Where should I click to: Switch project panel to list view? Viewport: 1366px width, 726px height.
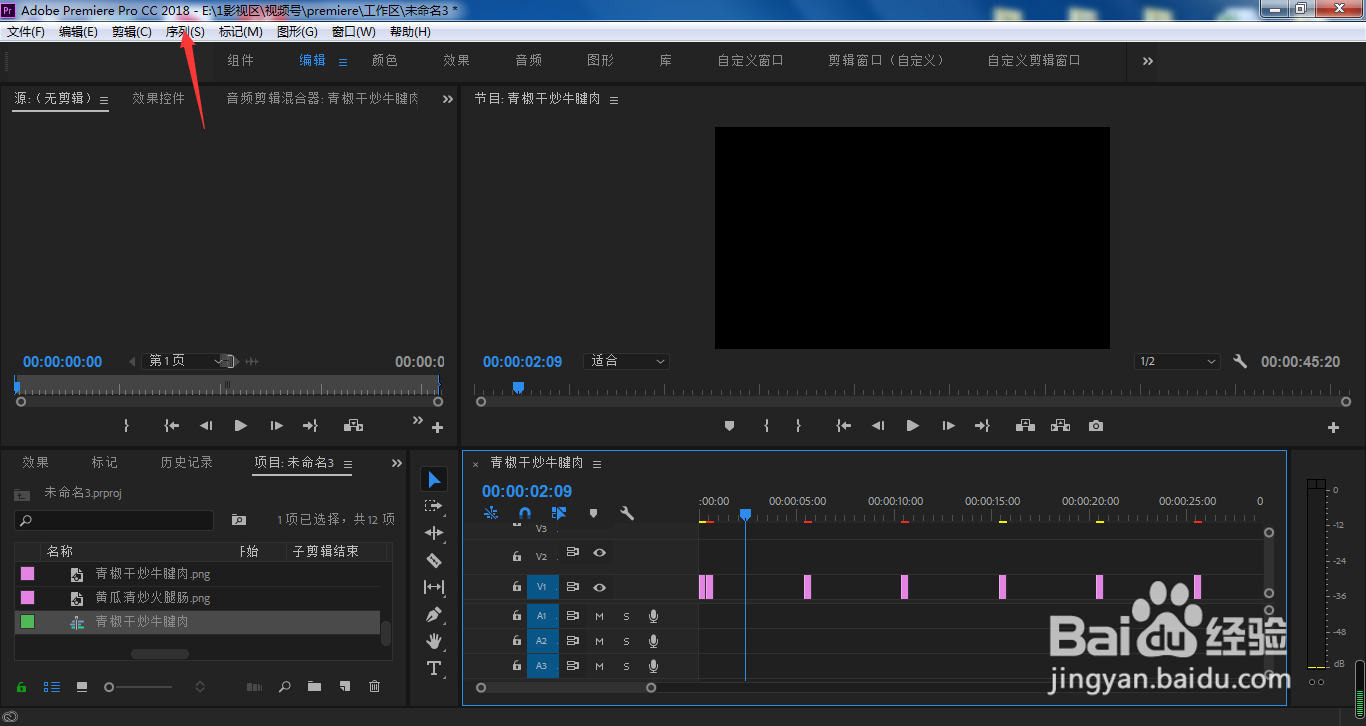[x=51, y=687]
